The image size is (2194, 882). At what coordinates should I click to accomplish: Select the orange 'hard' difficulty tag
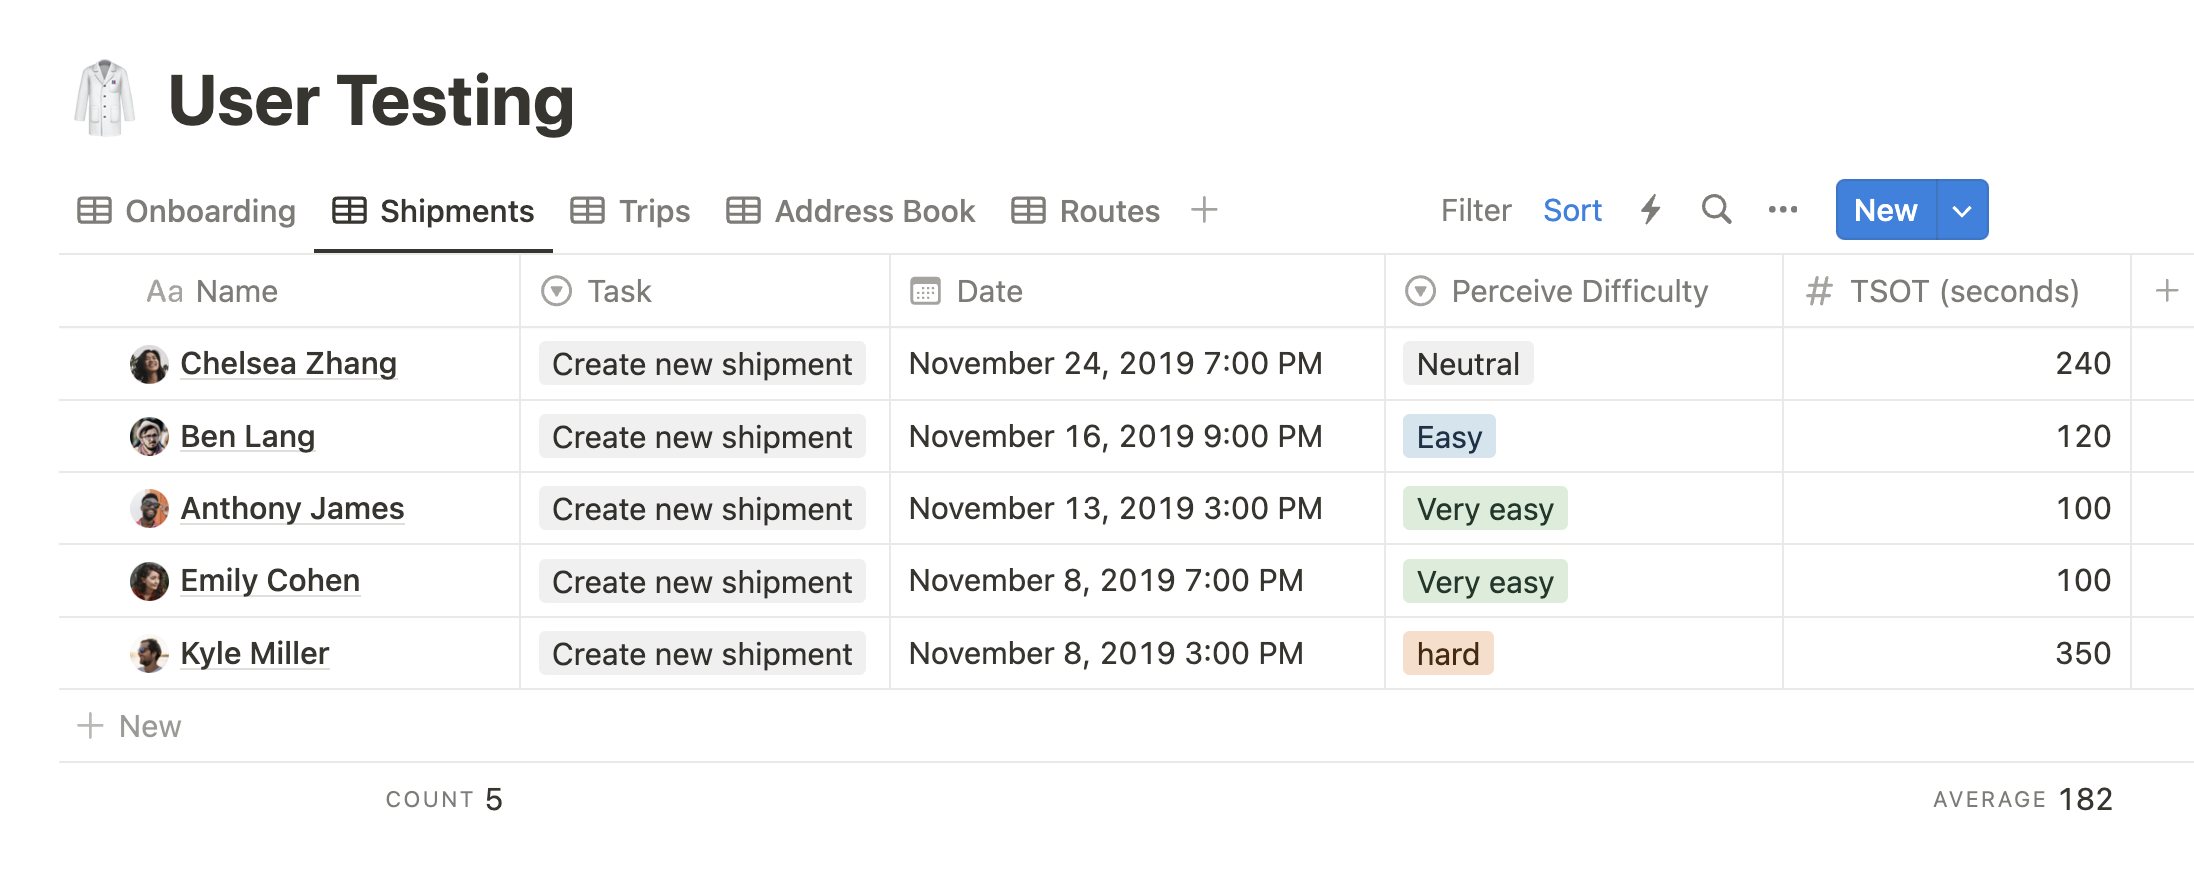[x=1447, y=654]
